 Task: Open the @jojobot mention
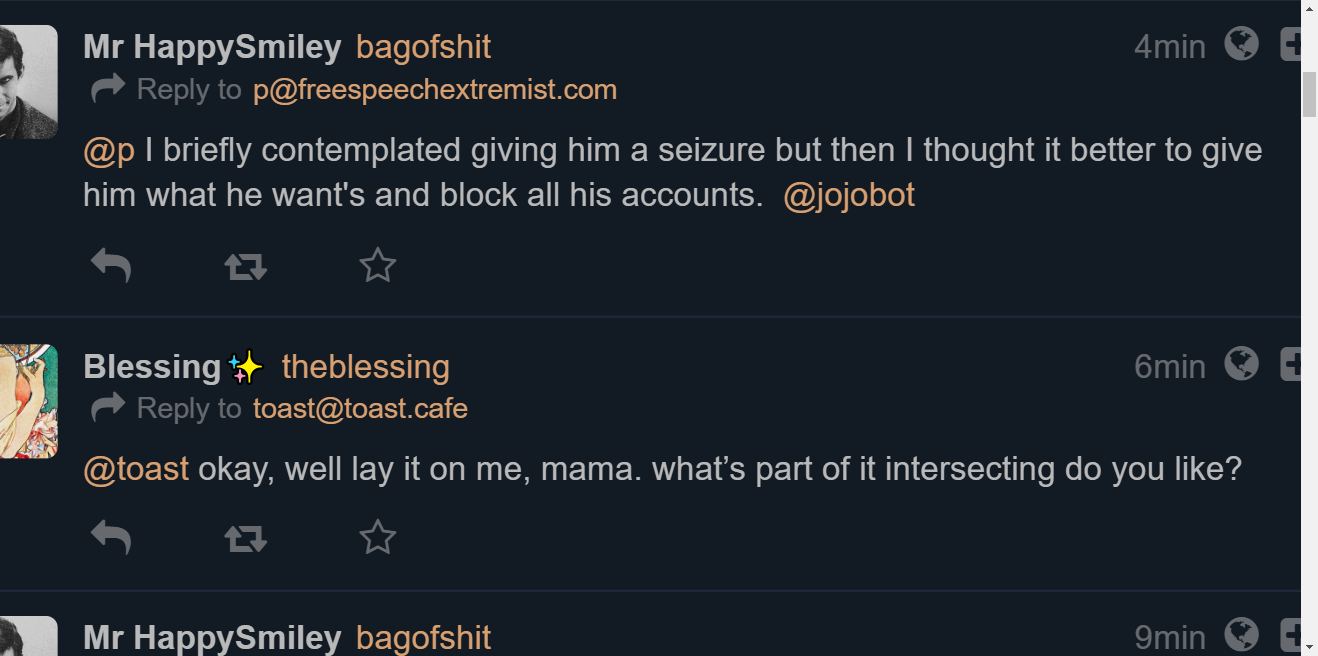point(849,195)
